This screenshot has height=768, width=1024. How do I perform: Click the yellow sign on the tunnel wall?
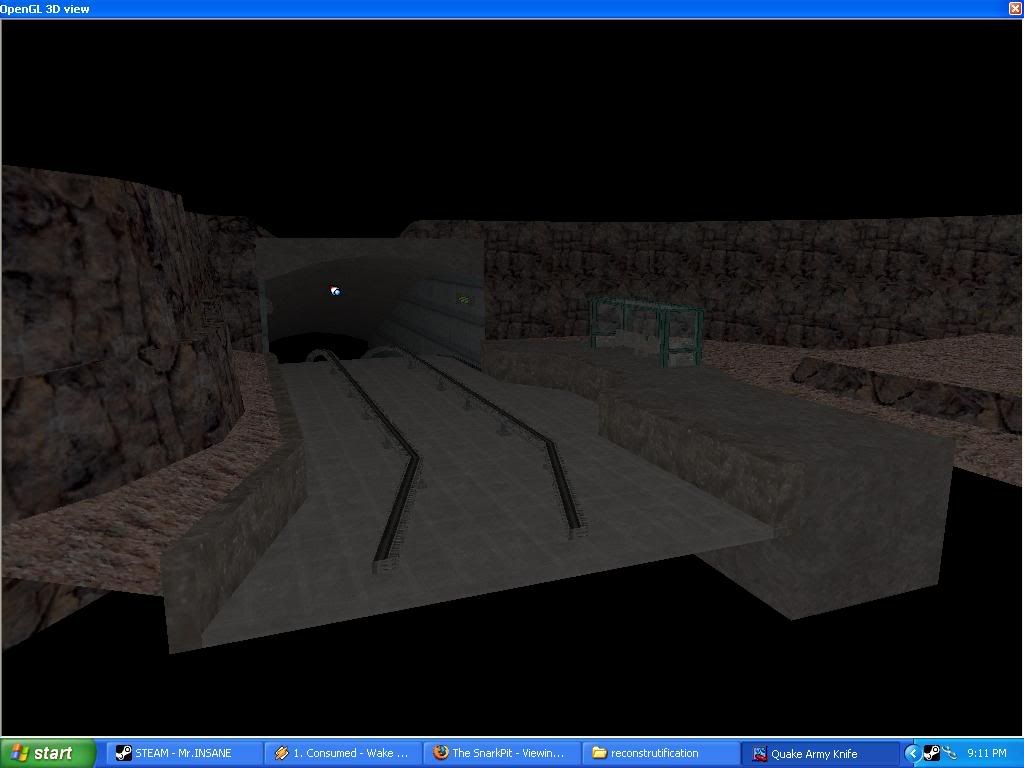[x=464, y=298]
